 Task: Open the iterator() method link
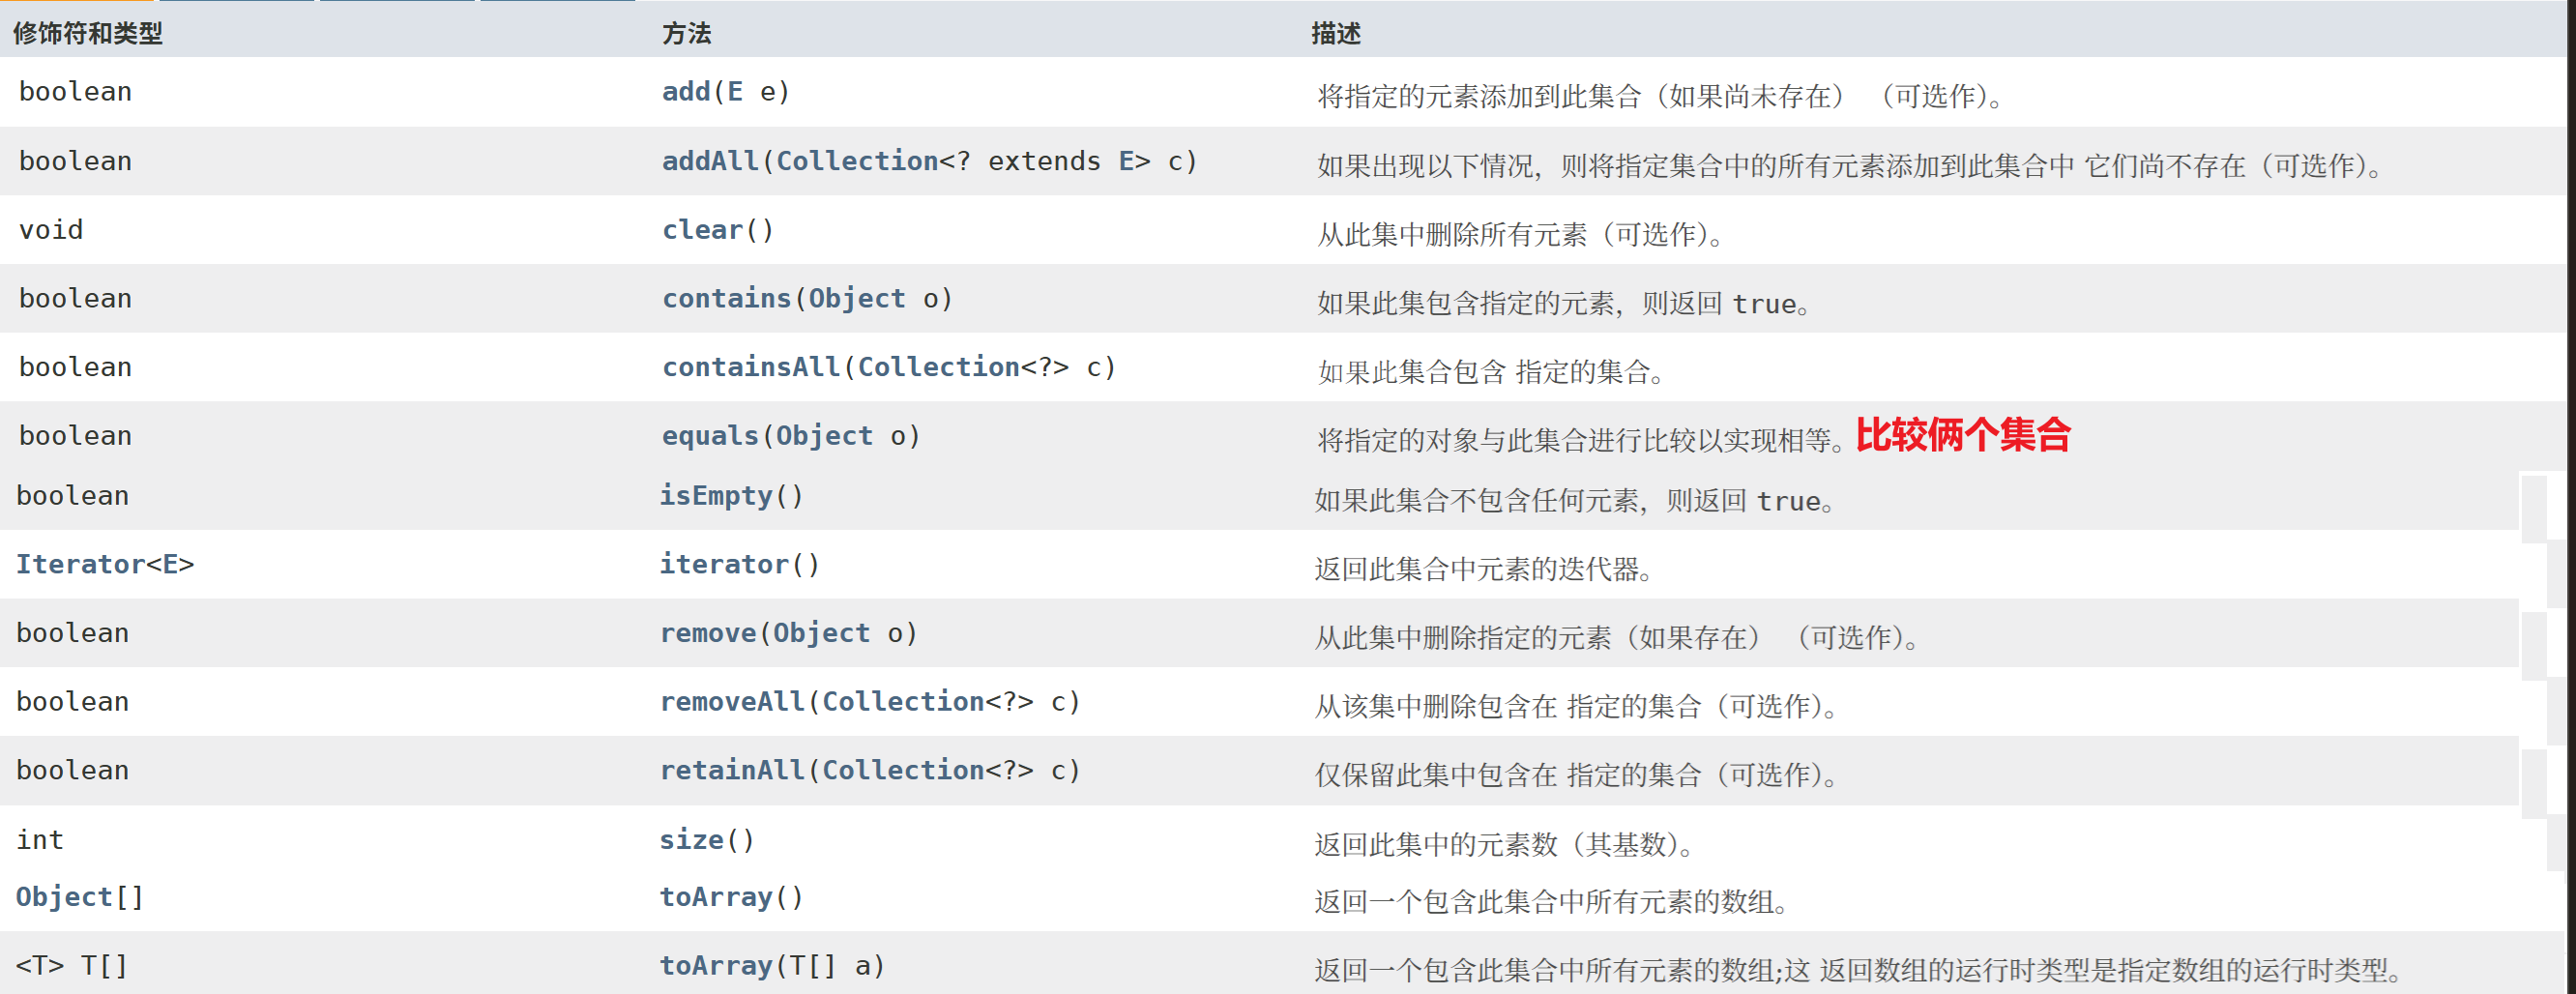[x=723, y=564]
